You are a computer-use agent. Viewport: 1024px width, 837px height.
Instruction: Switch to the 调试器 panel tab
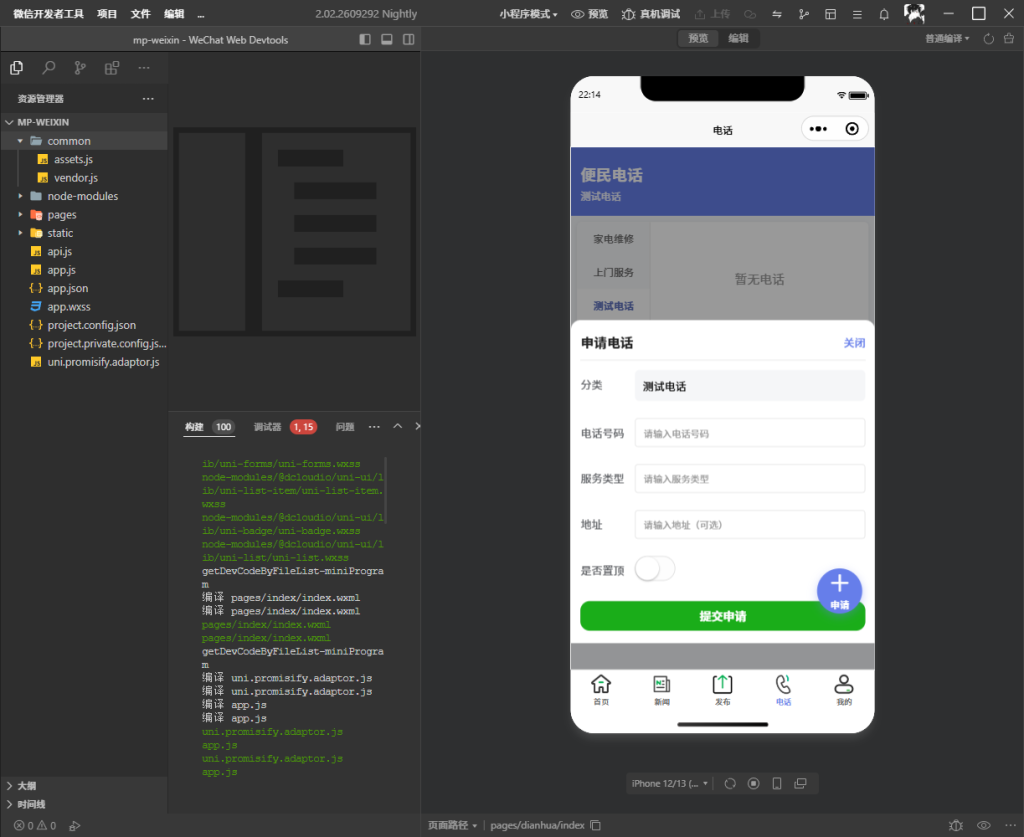[267, 427]
